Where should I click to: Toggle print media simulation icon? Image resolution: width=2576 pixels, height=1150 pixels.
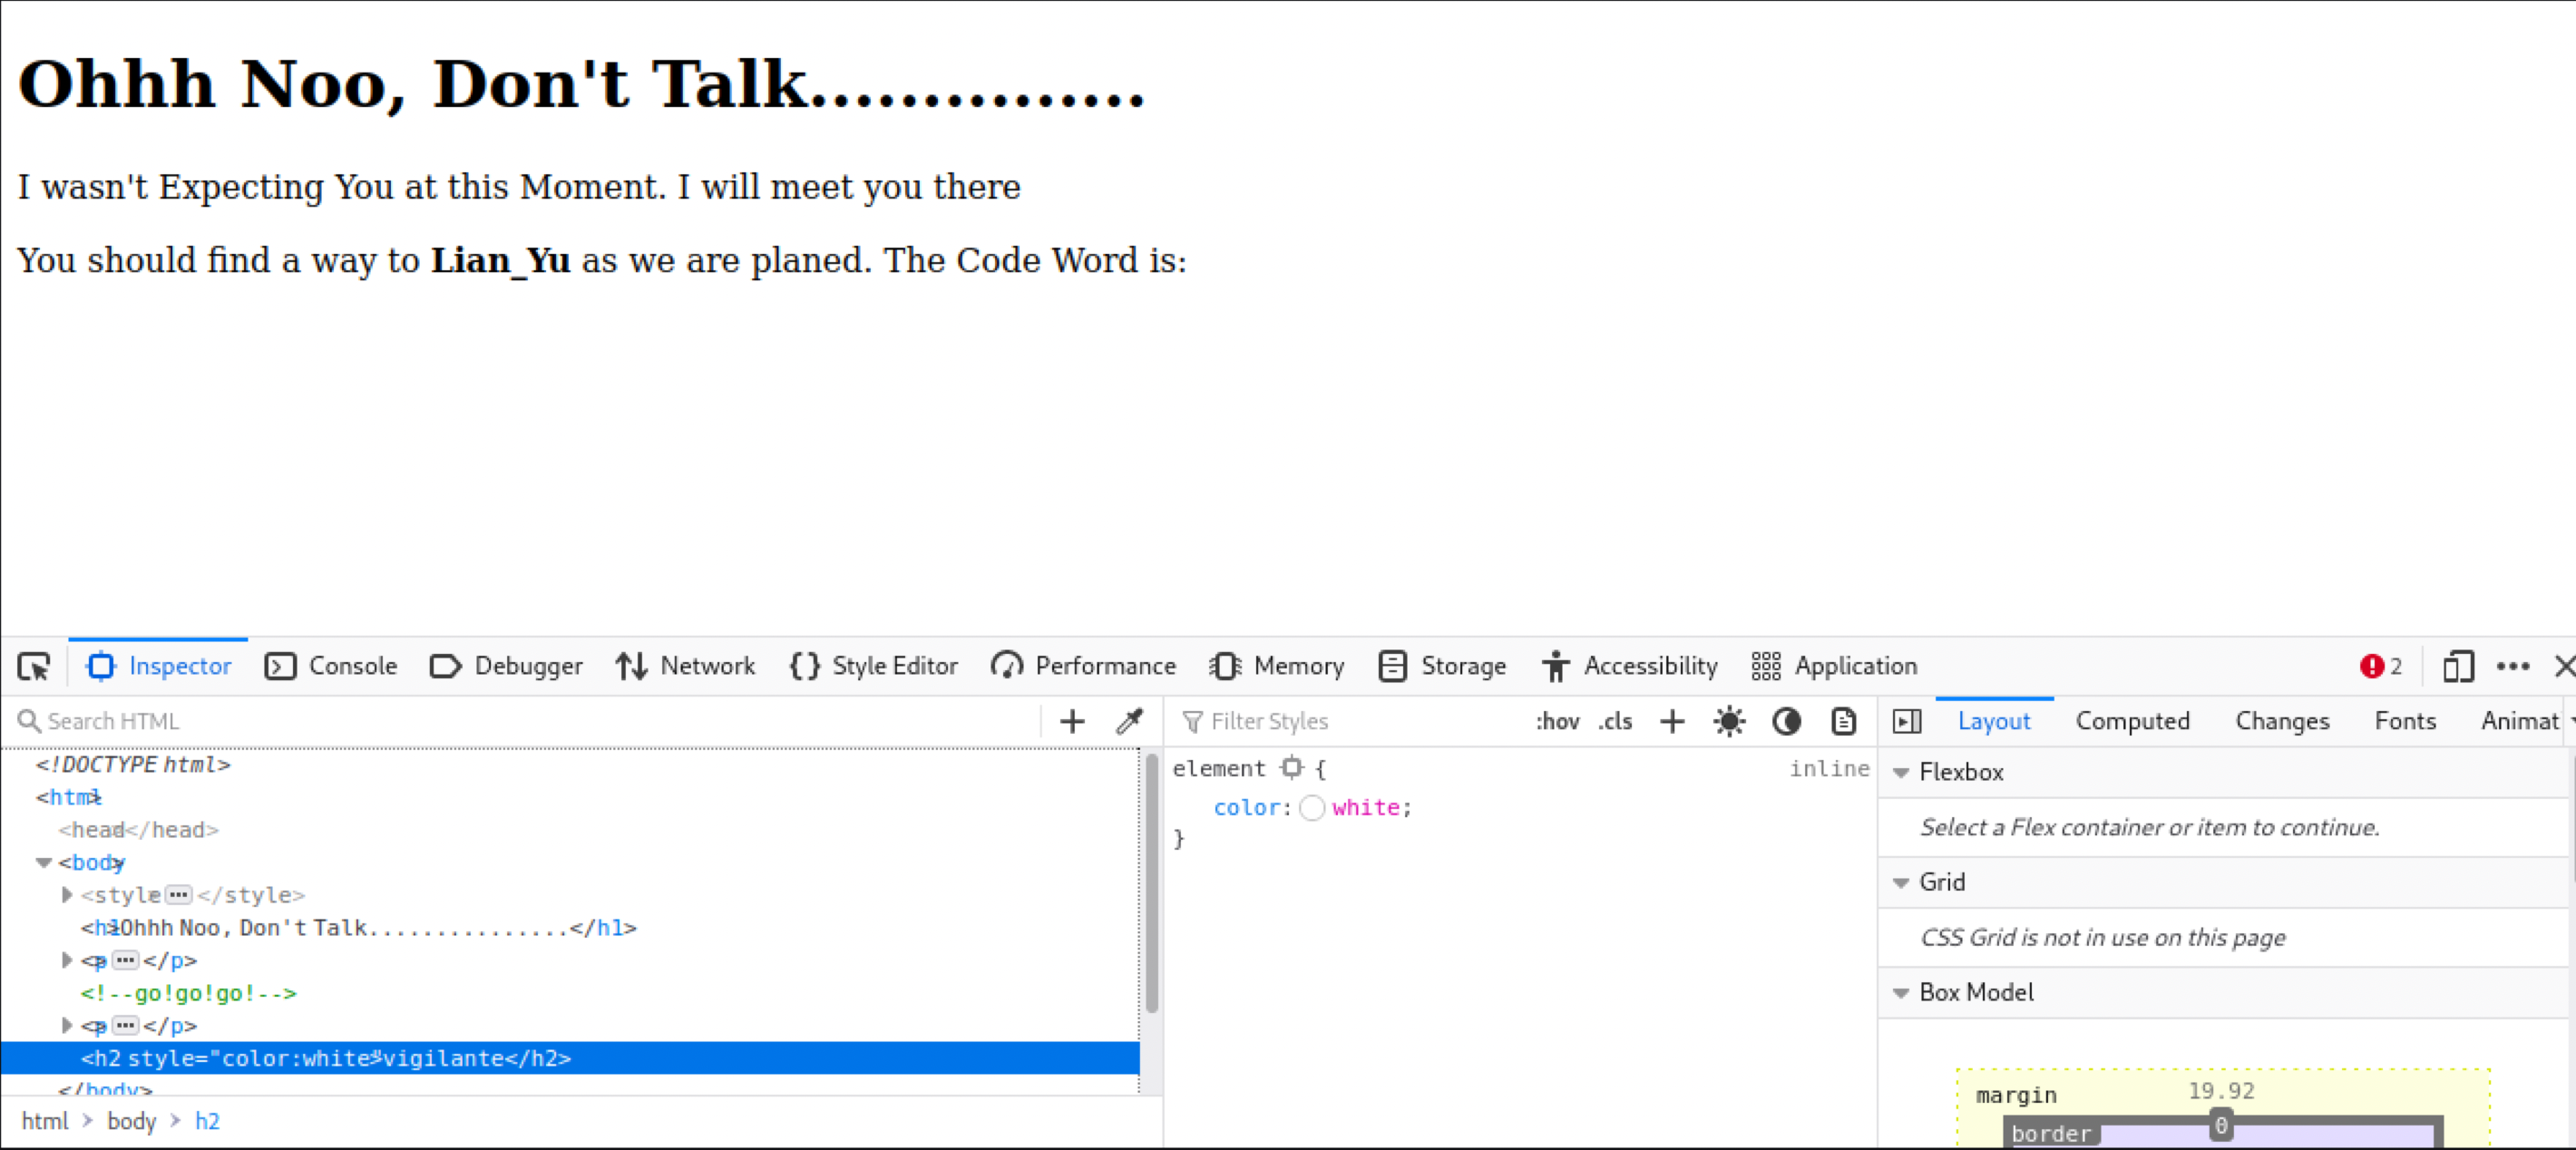tap(1843, 721)
